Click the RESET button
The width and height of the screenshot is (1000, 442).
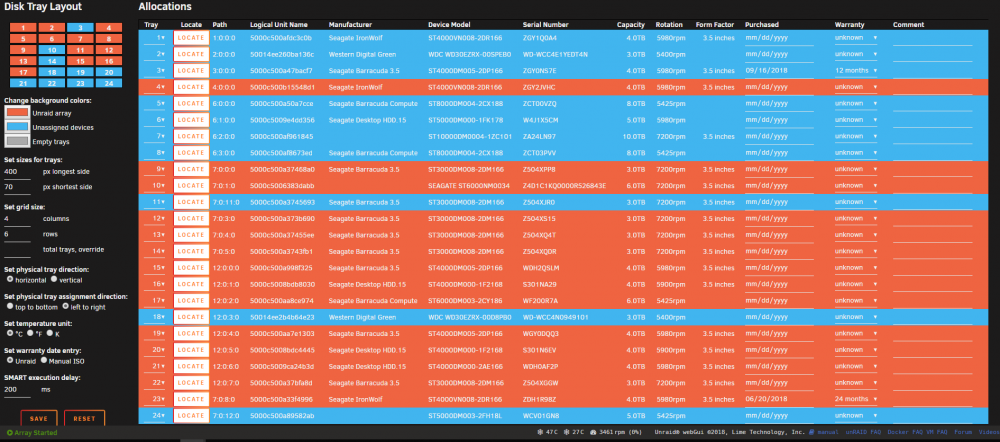(x=84, y=418)
